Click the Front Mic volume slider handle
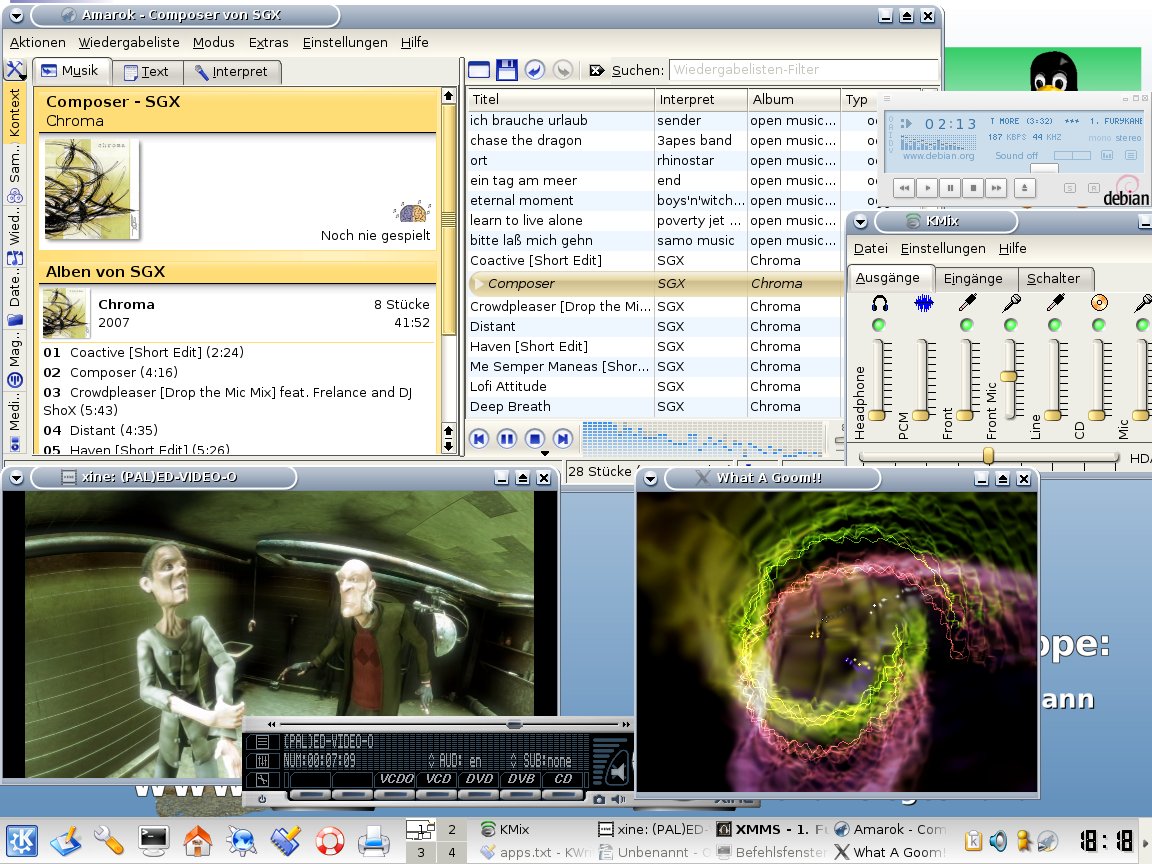The width and height of the screenshot is (1152, 864). 1009,376
